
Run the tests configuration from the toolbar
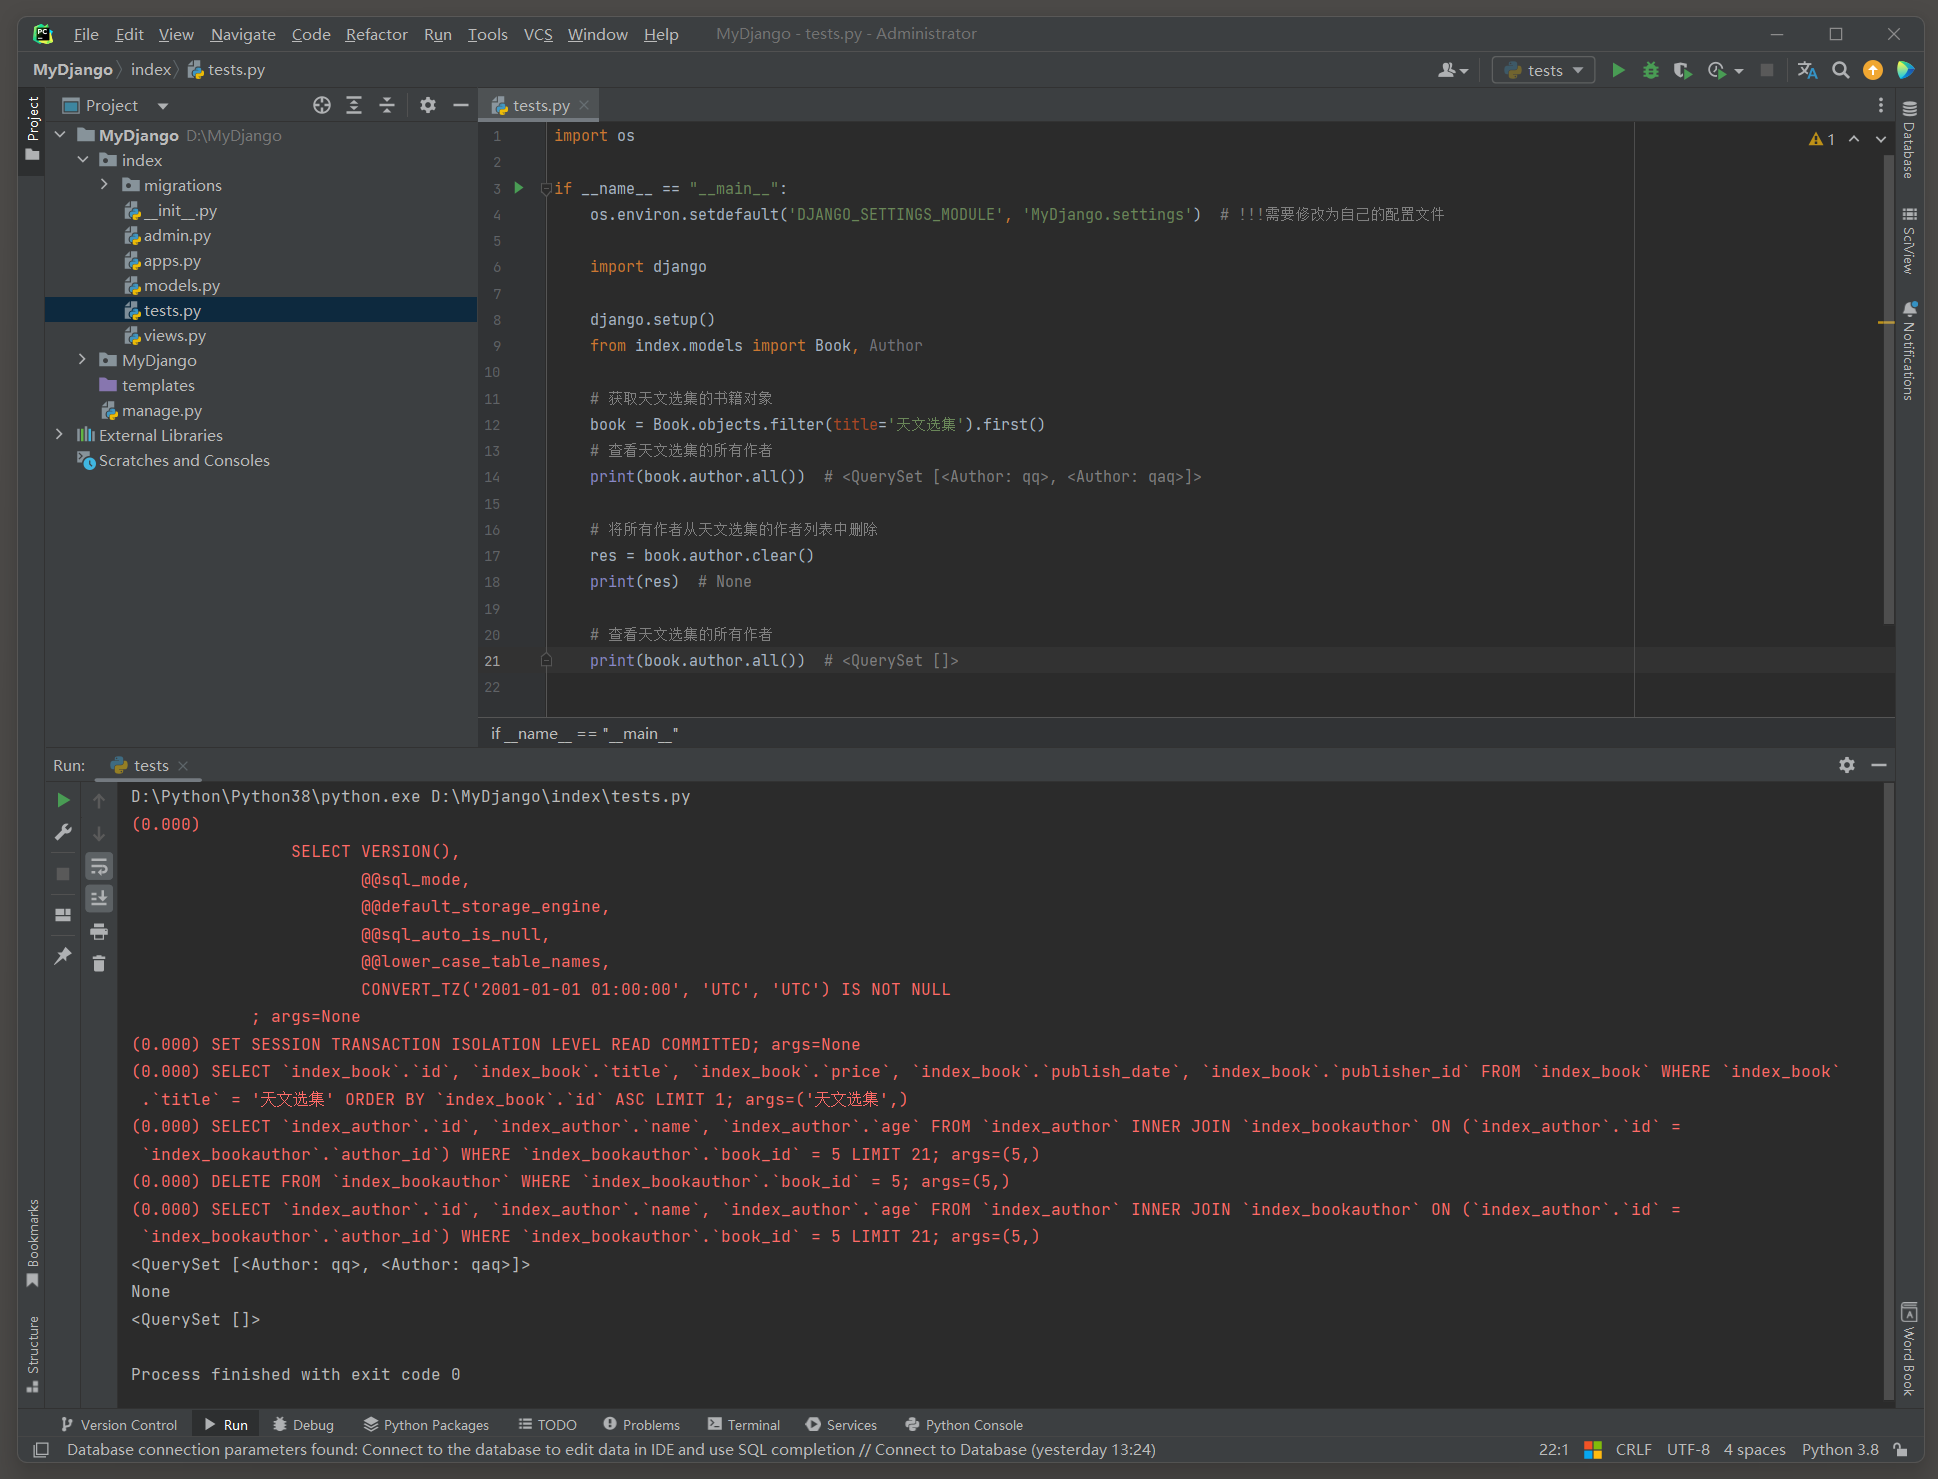(1618, 70)
